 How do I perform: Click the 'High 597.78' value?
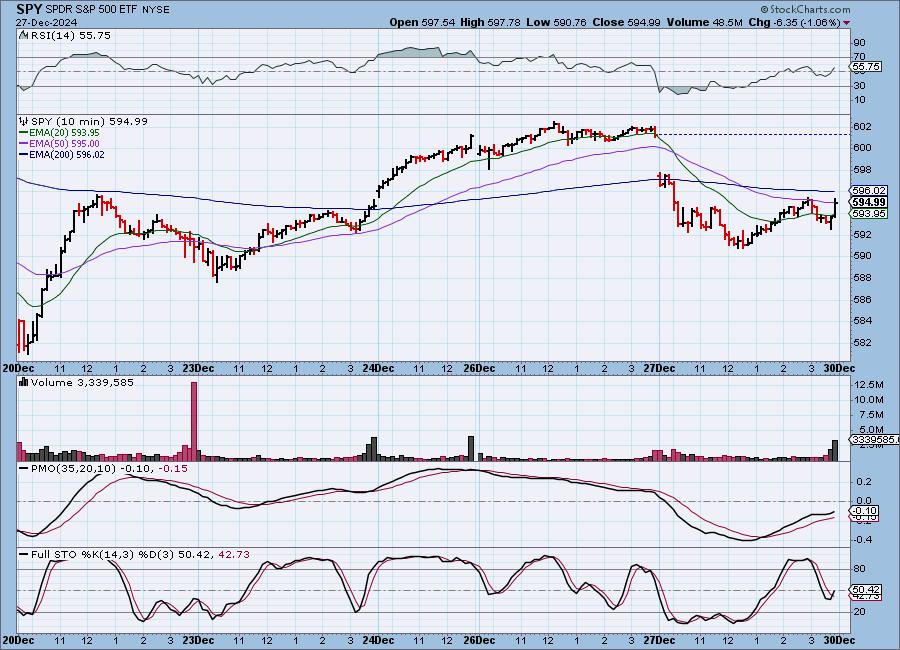coord(490,22)
